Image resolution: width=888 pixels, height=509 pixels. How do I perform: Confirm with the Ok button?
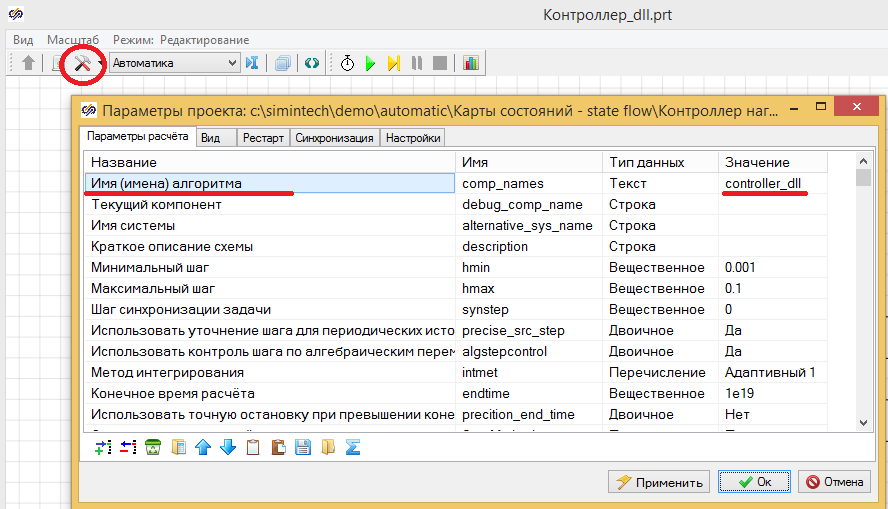pyautogui.click(x=754, y=482)
